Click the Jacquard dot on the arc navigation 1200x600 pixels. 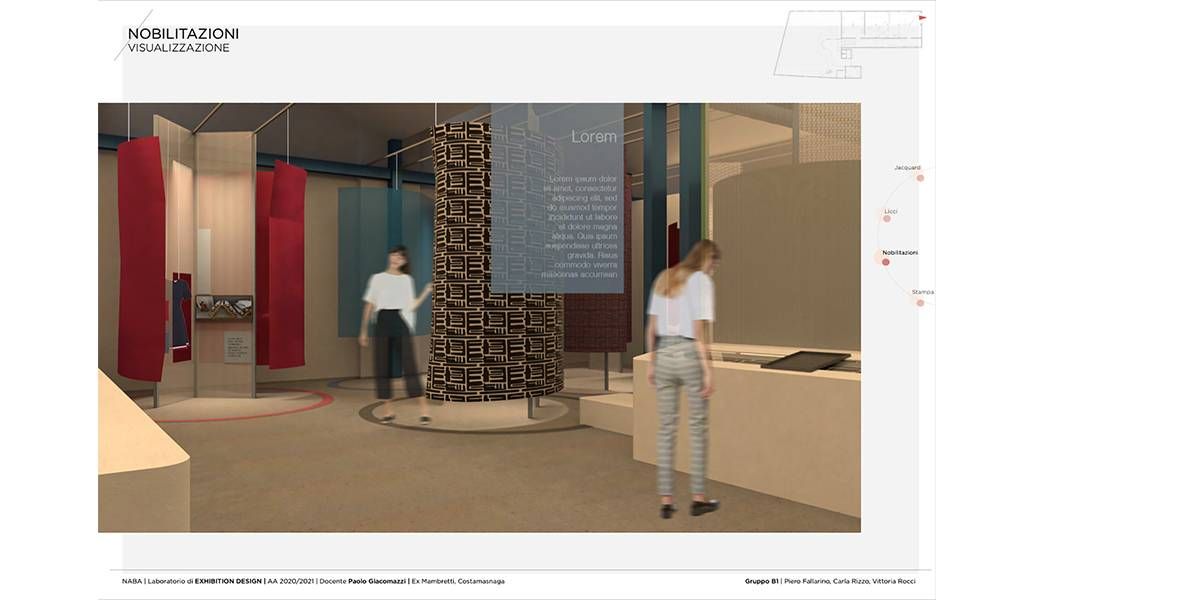[920, 178]
